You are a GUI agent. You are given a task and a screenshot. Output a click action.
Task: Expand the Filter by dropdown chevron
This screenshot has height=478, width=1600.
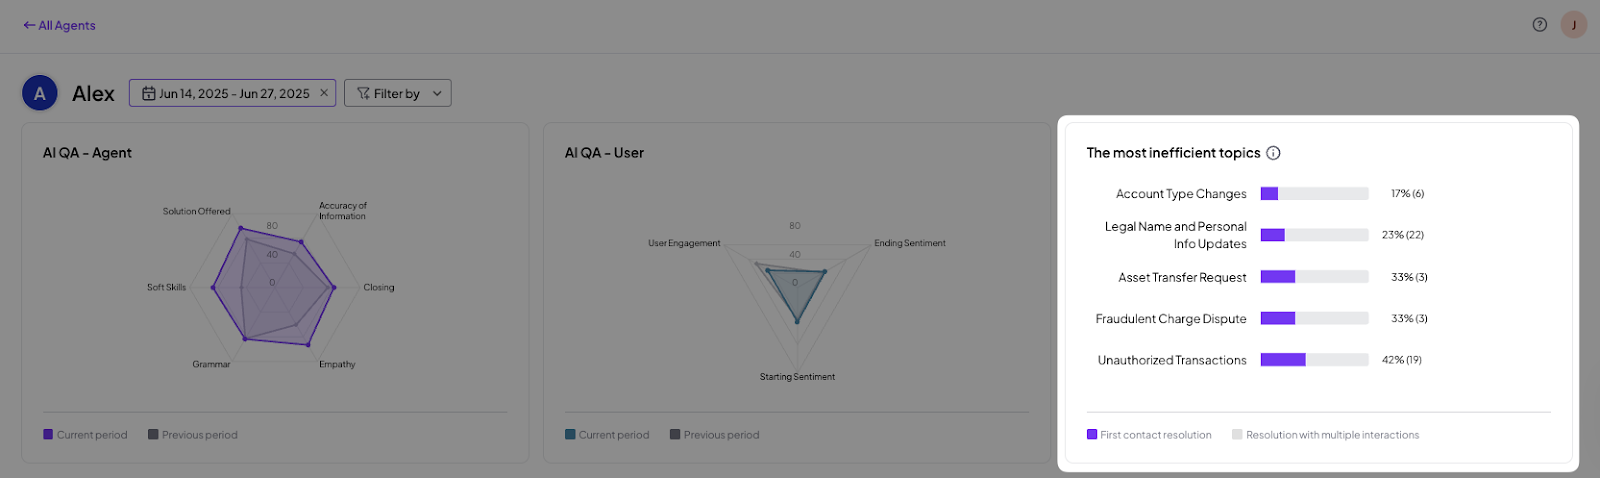(x=437, y=94)
